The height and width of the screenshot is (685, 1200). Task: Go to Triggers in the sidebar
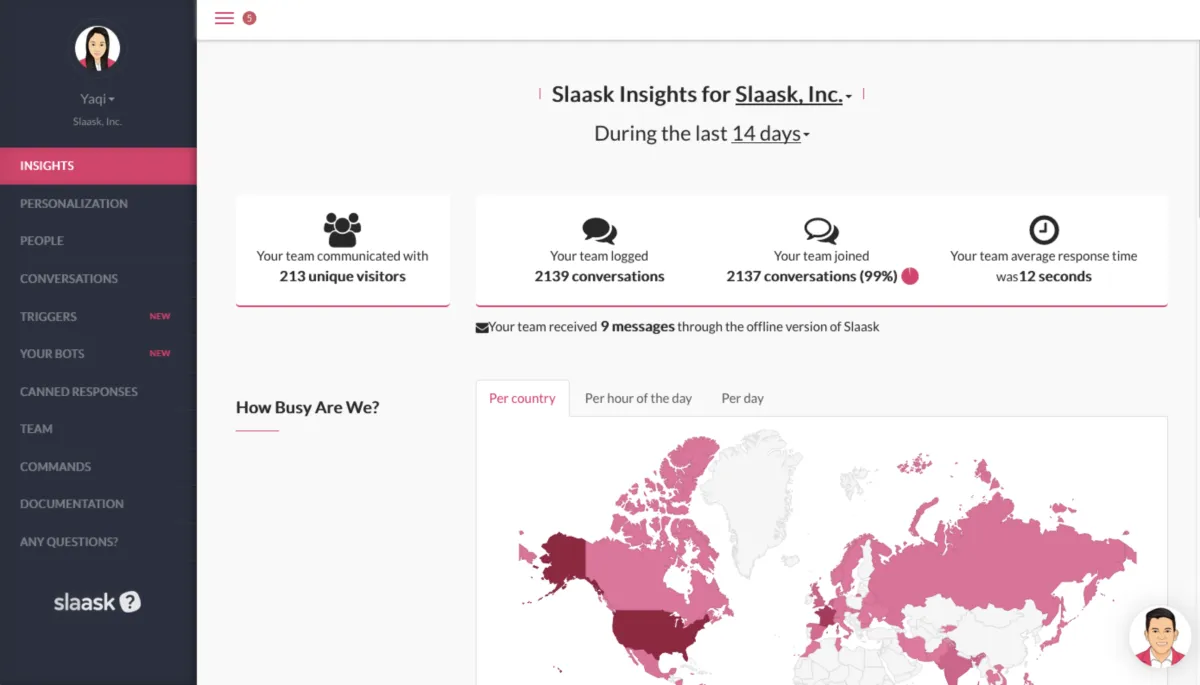[x=48, y=316]
